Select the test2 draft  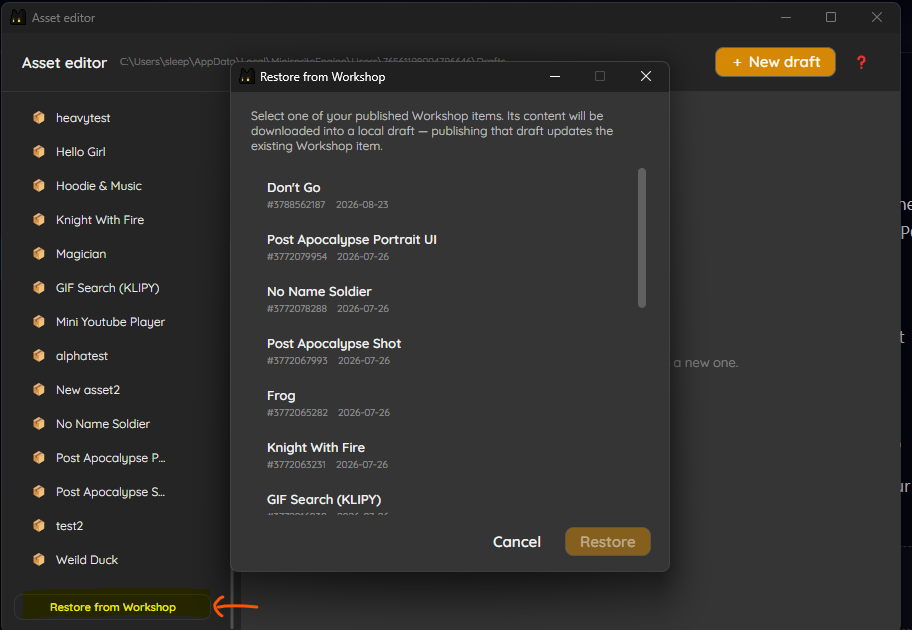(x=69, y=526)
